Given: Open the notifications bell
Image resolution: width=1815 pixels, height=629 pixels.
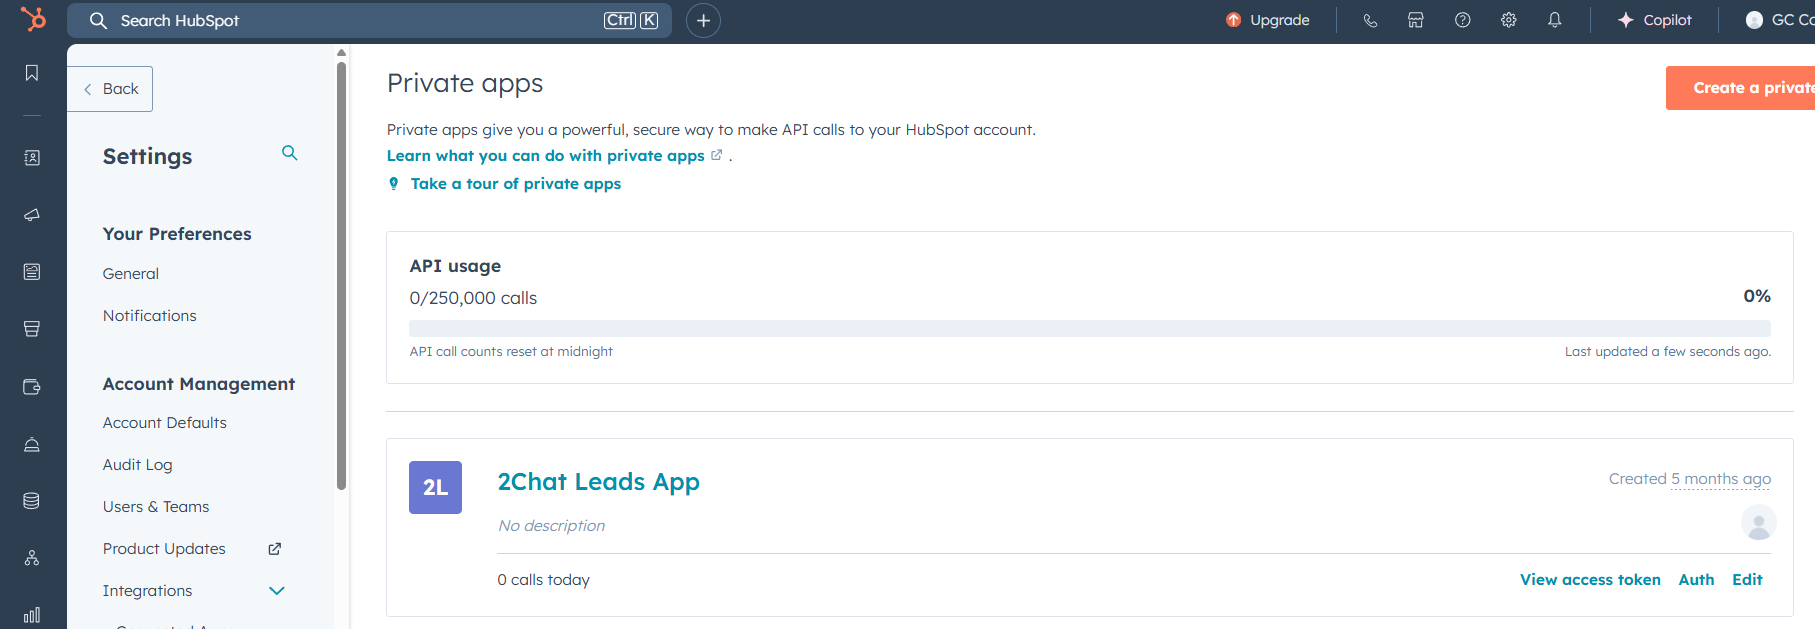Looking at the screenshot, I should 1555,20.
